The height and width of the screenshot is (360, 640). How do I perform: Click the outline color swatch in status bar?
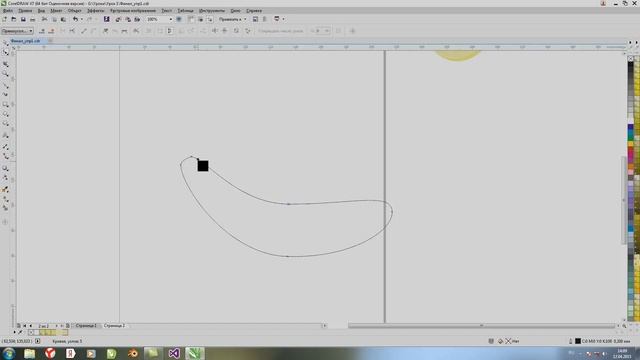coord(578,341)
